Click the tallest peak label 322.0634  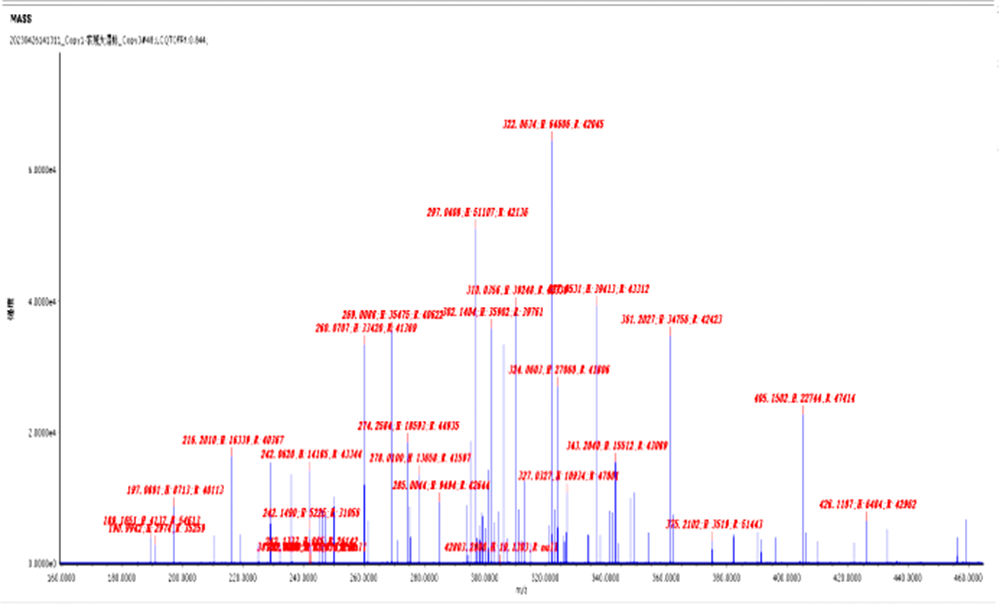pyautogui.click(x=553, y=125)
